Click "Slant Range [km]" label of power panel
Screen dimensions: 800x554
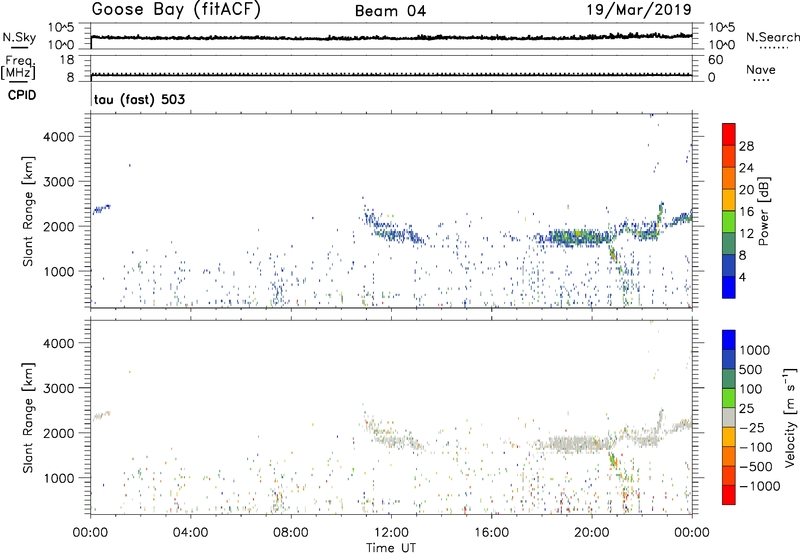click(28, 211)
